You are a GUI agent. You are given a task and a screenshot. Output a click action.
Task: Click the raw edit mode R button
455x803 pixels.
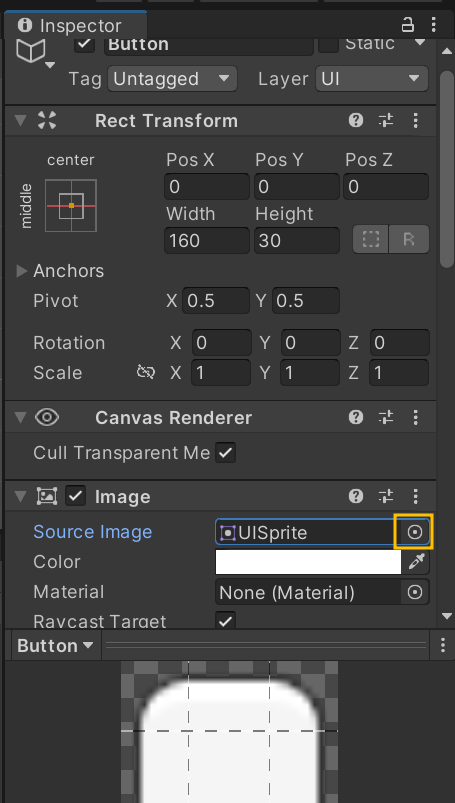[409, 239]
